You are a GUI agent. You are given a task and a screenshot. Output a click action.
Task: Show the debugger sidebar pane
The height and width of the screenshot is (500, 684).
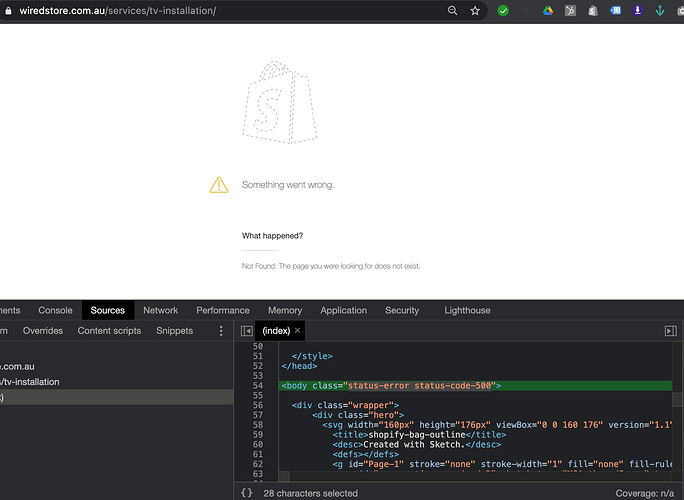671,331
